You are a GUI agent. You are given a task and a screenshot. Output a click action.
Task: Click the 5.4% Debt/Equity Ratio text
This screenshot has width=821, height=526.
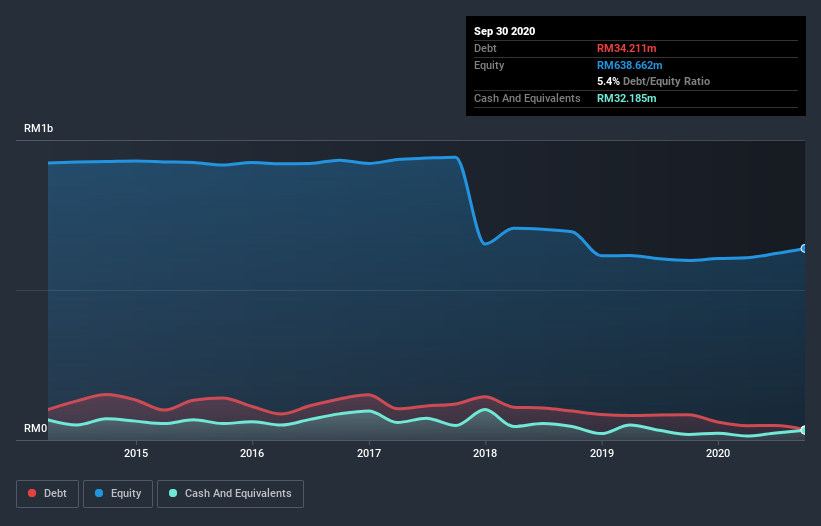[653, 81]
